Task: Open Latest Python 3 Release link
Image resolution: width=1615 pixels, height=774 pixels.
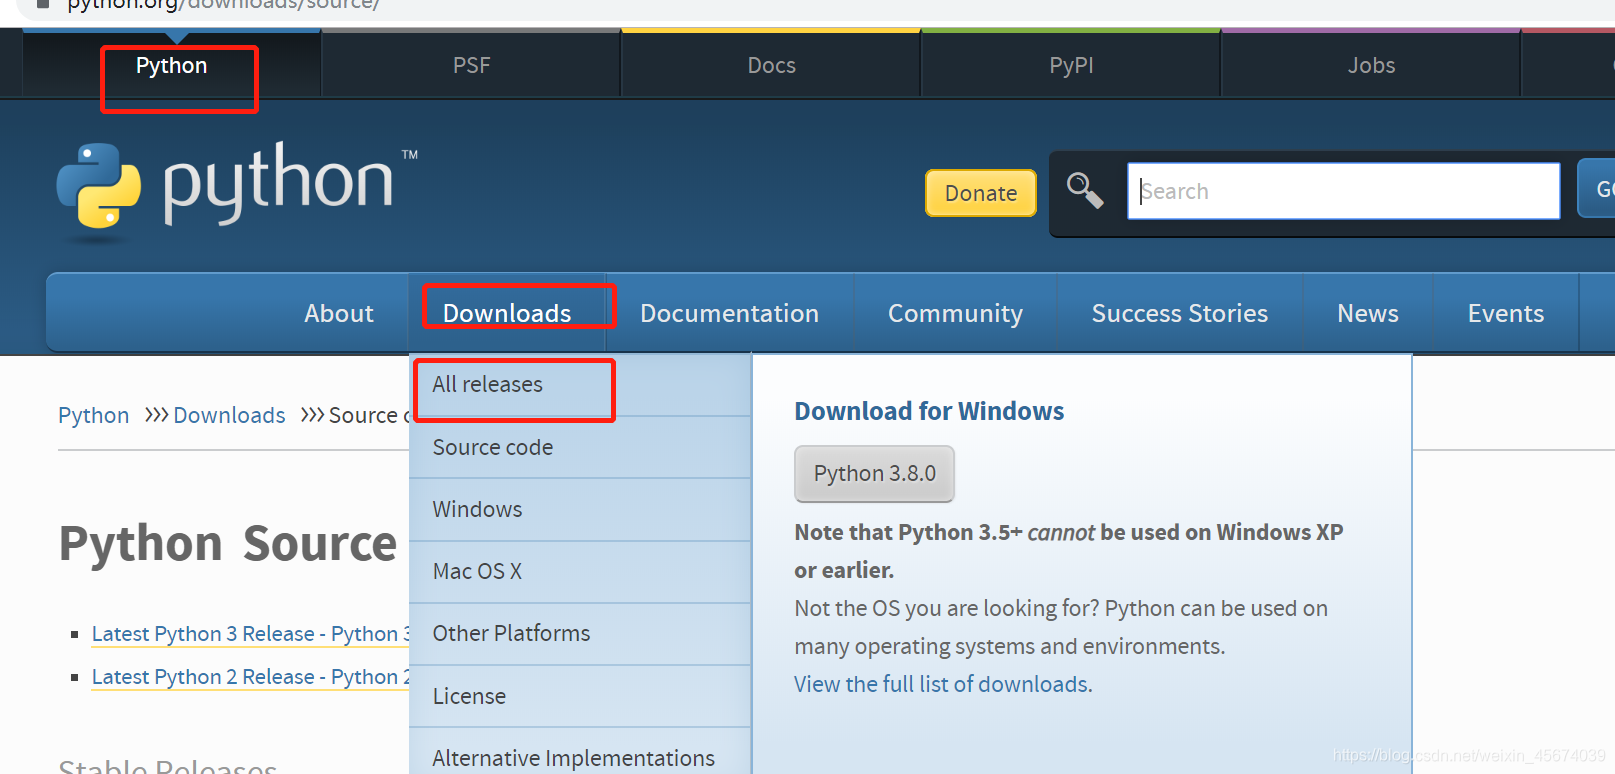Action: [x=251, y=634]
